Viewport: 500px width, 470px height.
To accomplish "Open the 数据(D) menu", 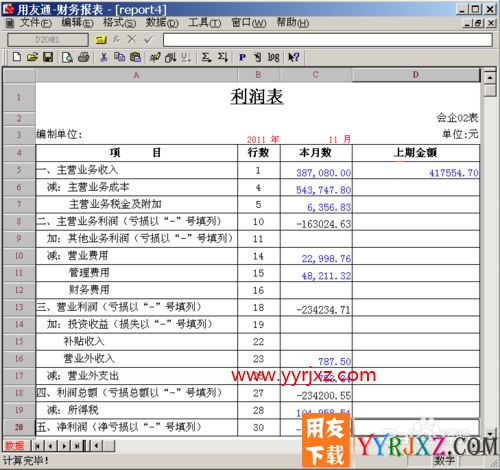I will pyautogui.click(x=162, y=23).
